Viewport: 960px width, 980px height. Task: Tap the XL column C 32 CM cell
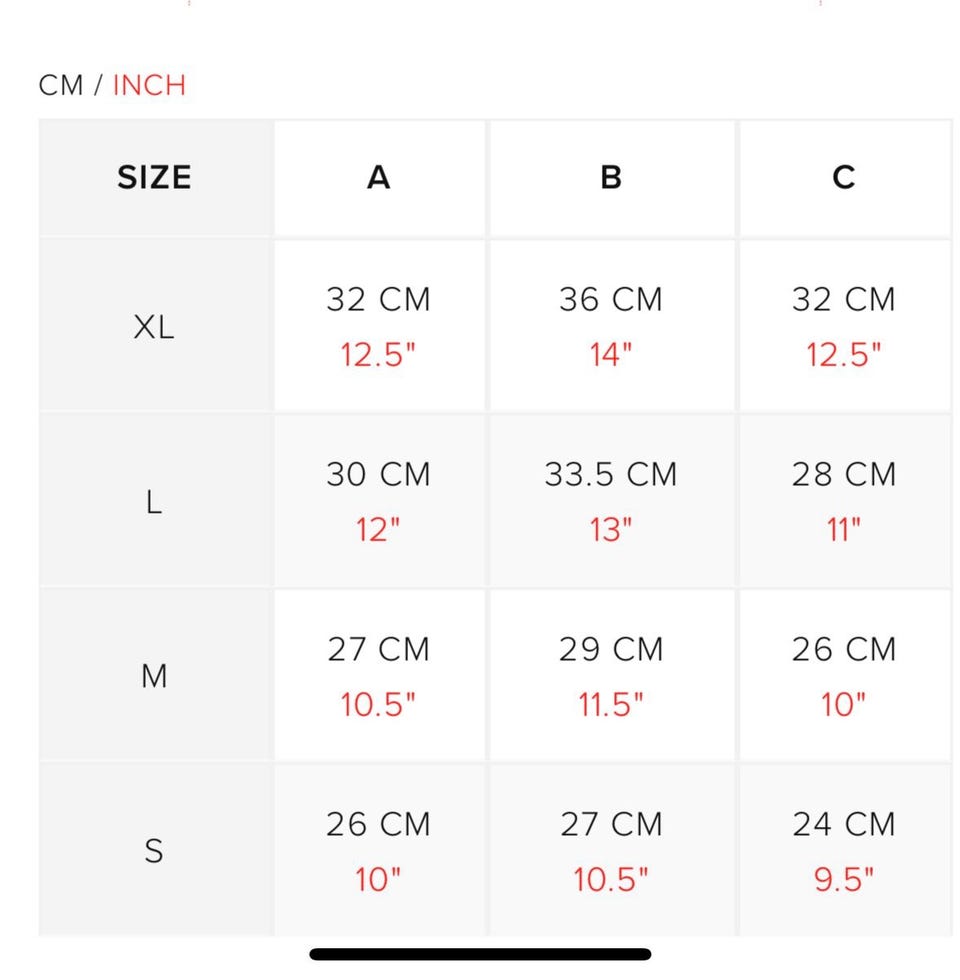[844, 326]
